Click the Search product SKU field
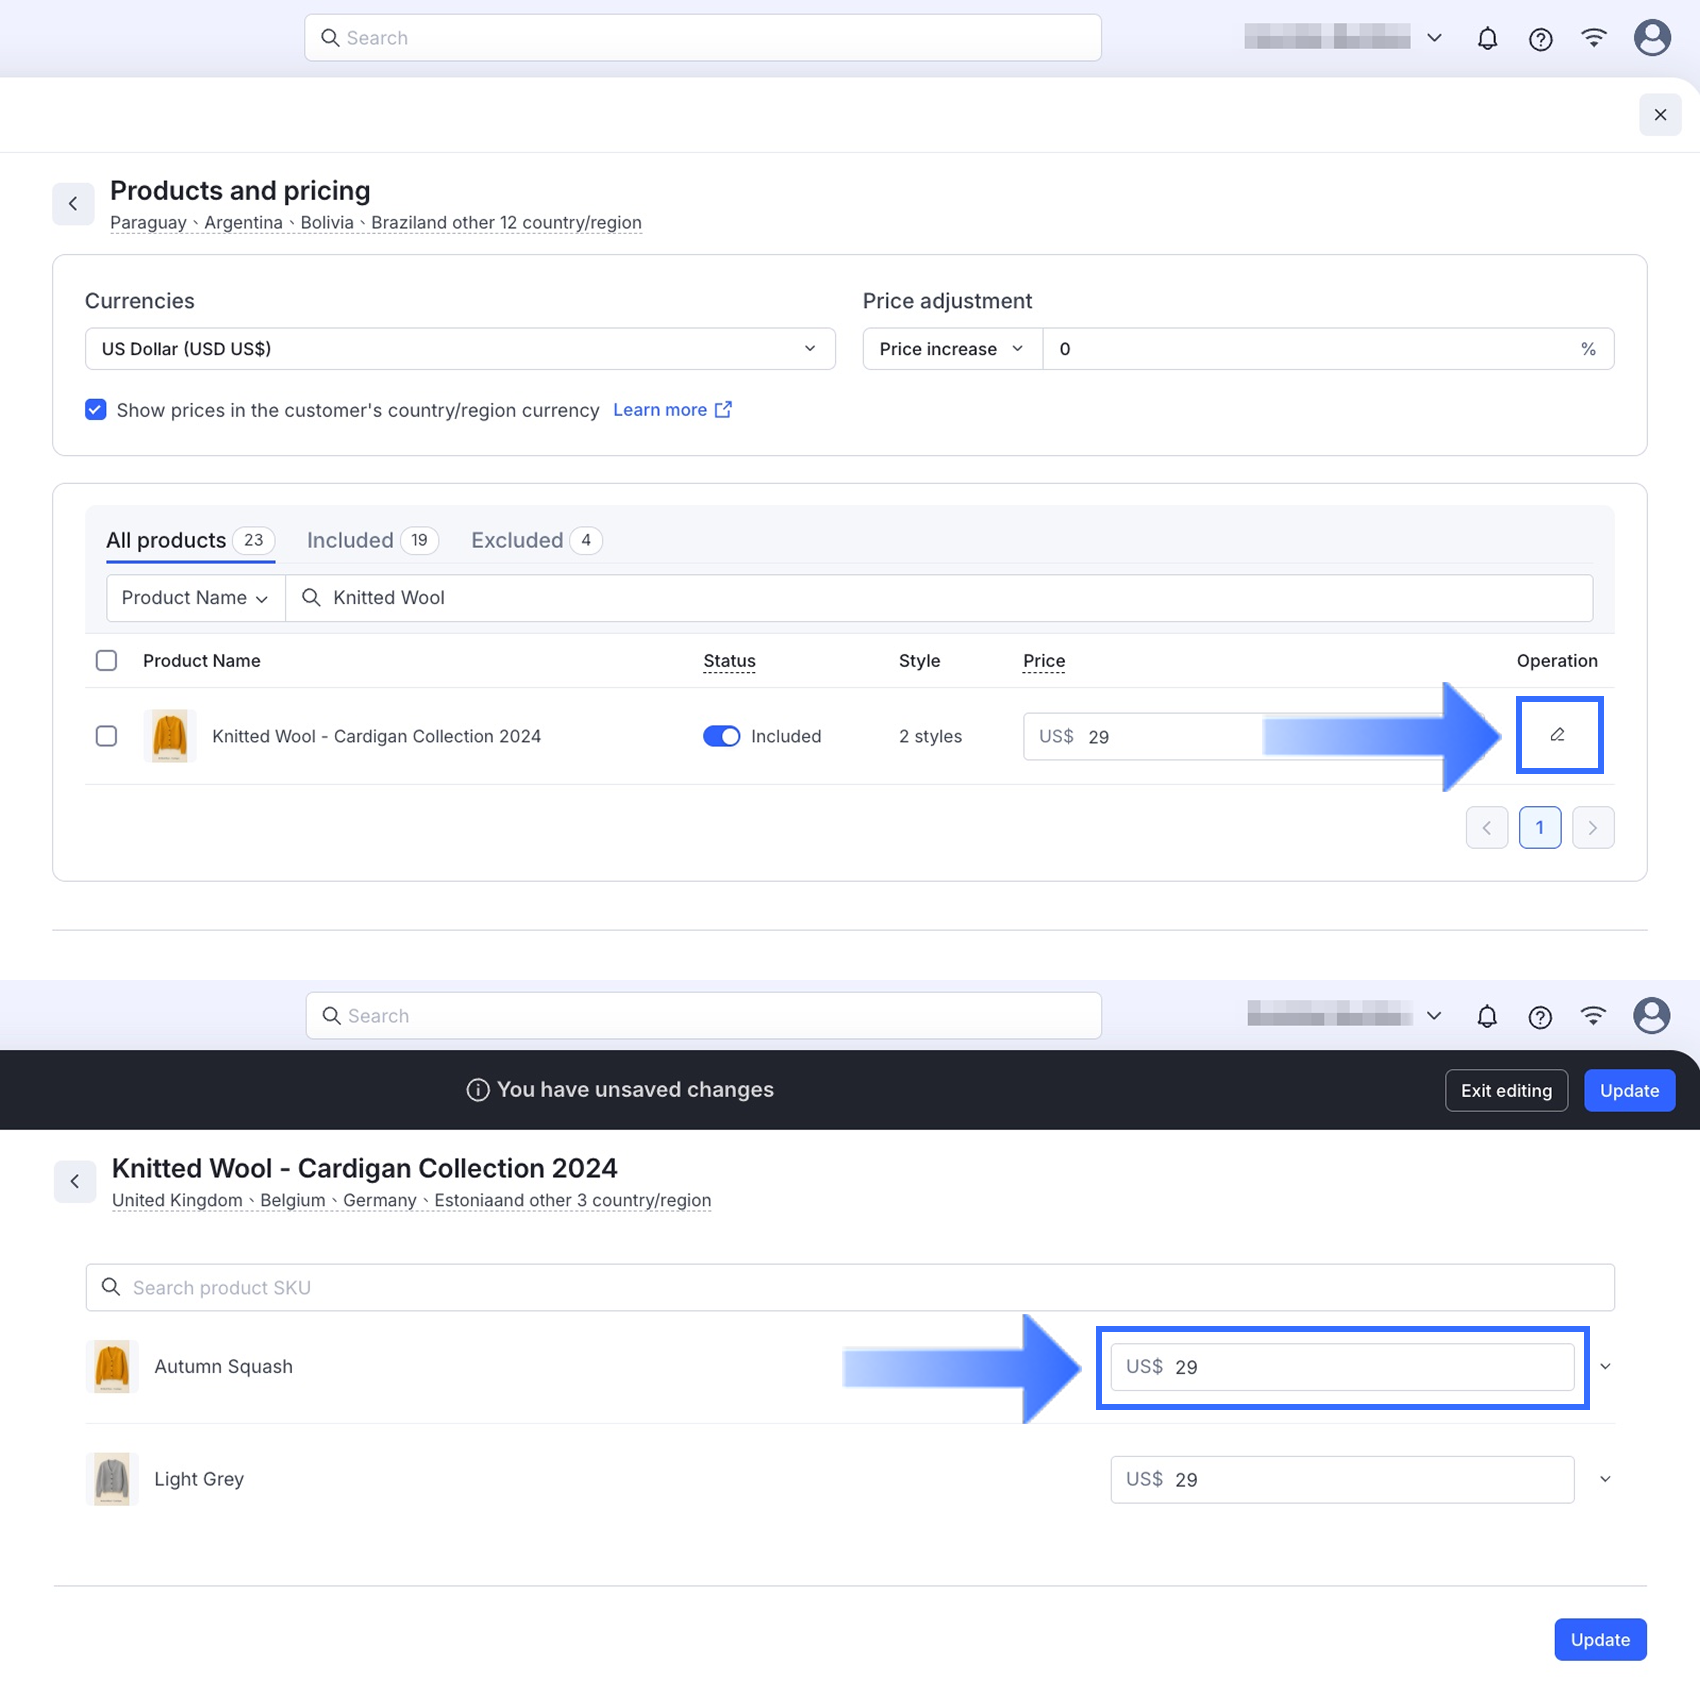Screen dimensions: 1700x1698 click(850, 1288)
